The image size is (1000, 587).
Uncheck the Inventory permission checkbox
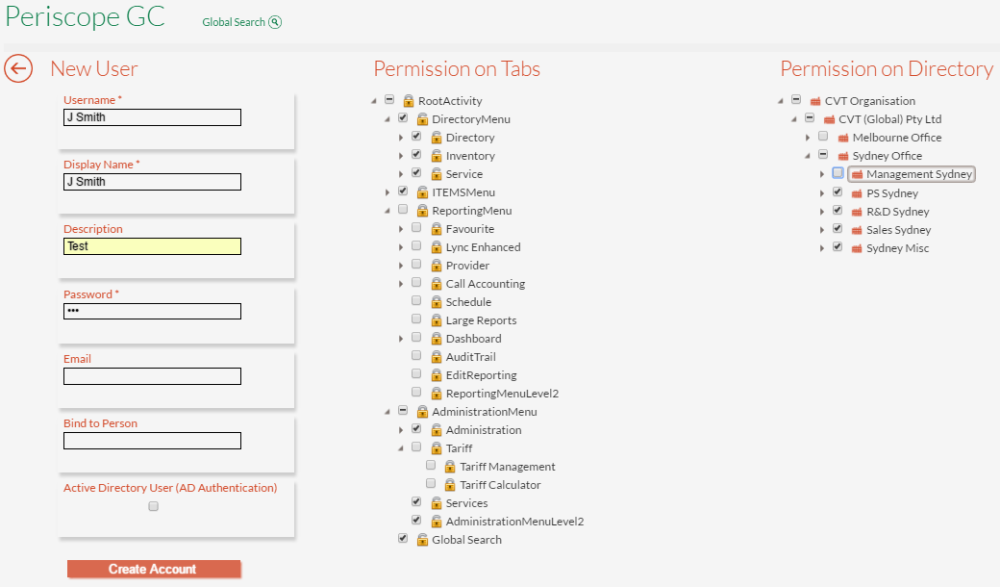416,154
